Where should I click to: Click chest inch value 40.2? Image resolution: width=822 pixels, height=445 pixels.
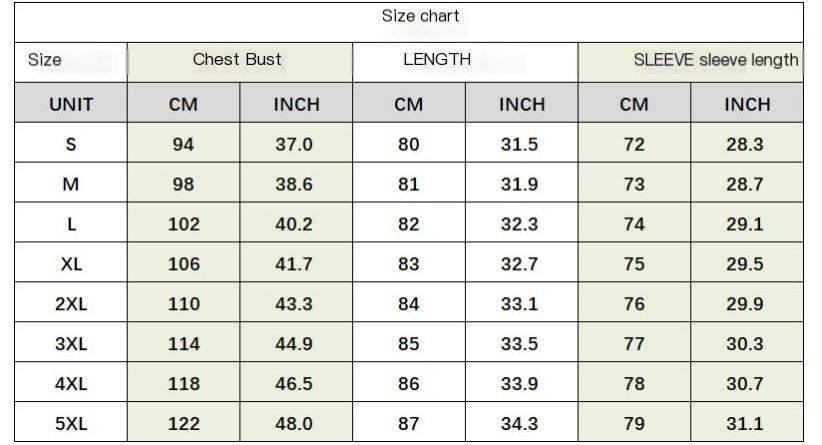pyautogui.click(x=294, y=224)
